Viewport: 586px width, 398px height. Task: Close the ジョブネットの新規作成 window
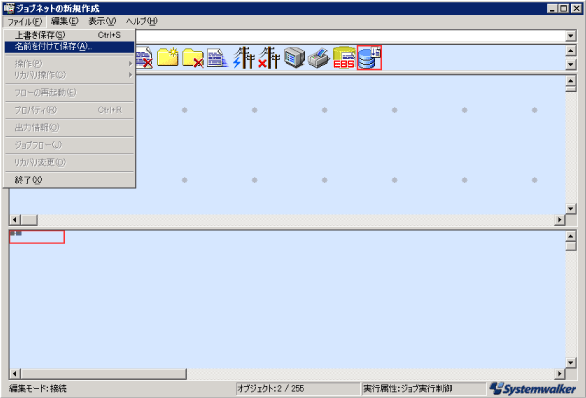pyautogui.click(x=577, y=8)
